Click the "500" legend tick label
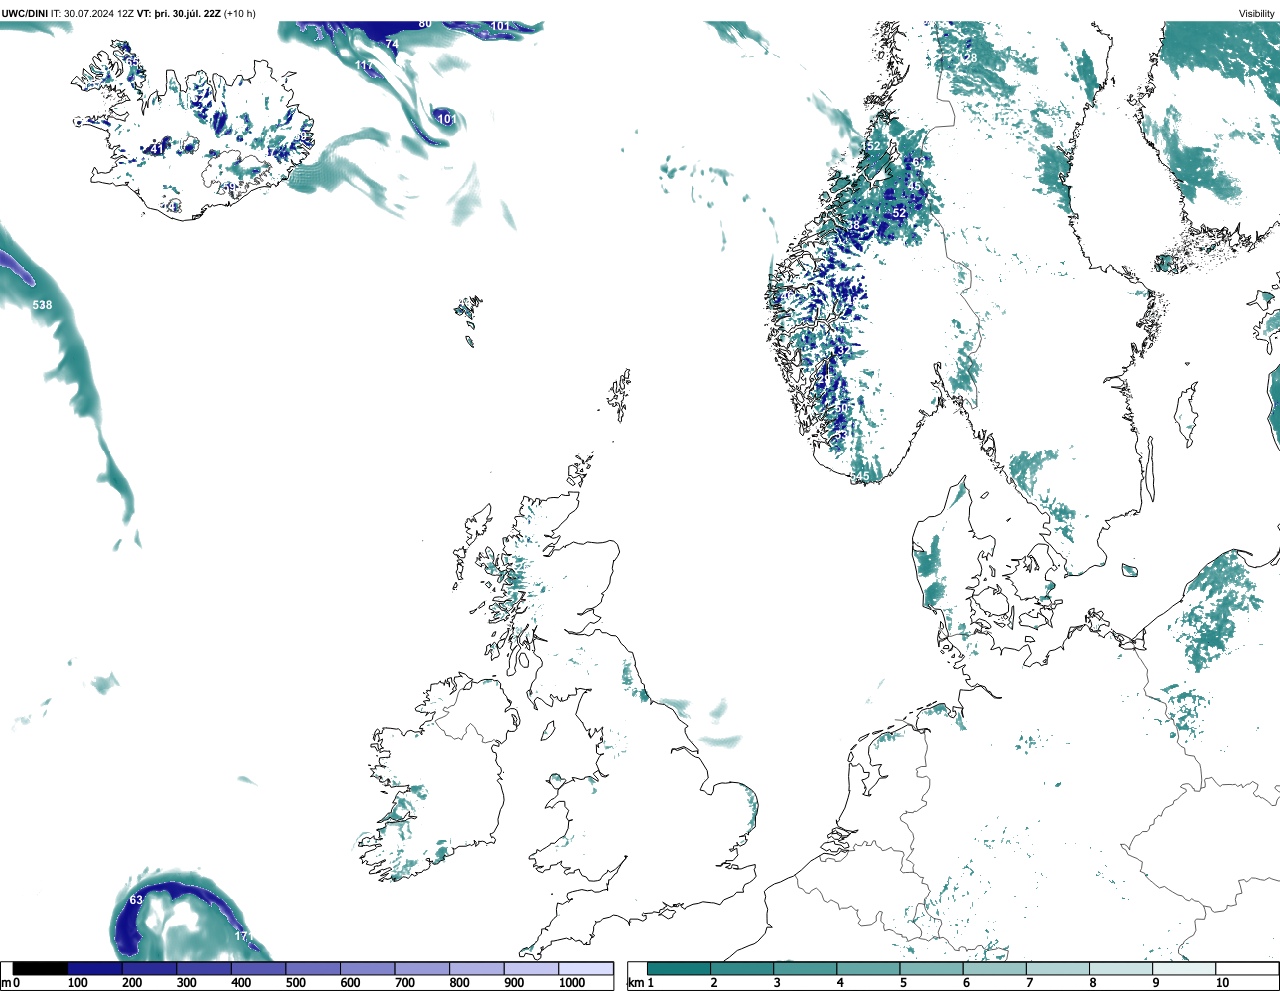 pos(295,983)
